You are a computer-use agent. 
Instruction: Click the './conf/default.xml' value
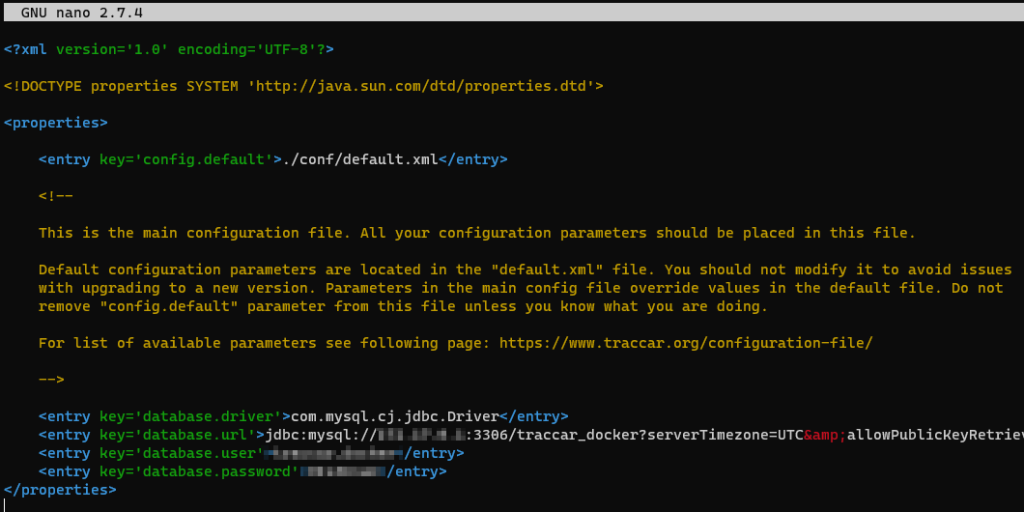[x=360, y=159]
